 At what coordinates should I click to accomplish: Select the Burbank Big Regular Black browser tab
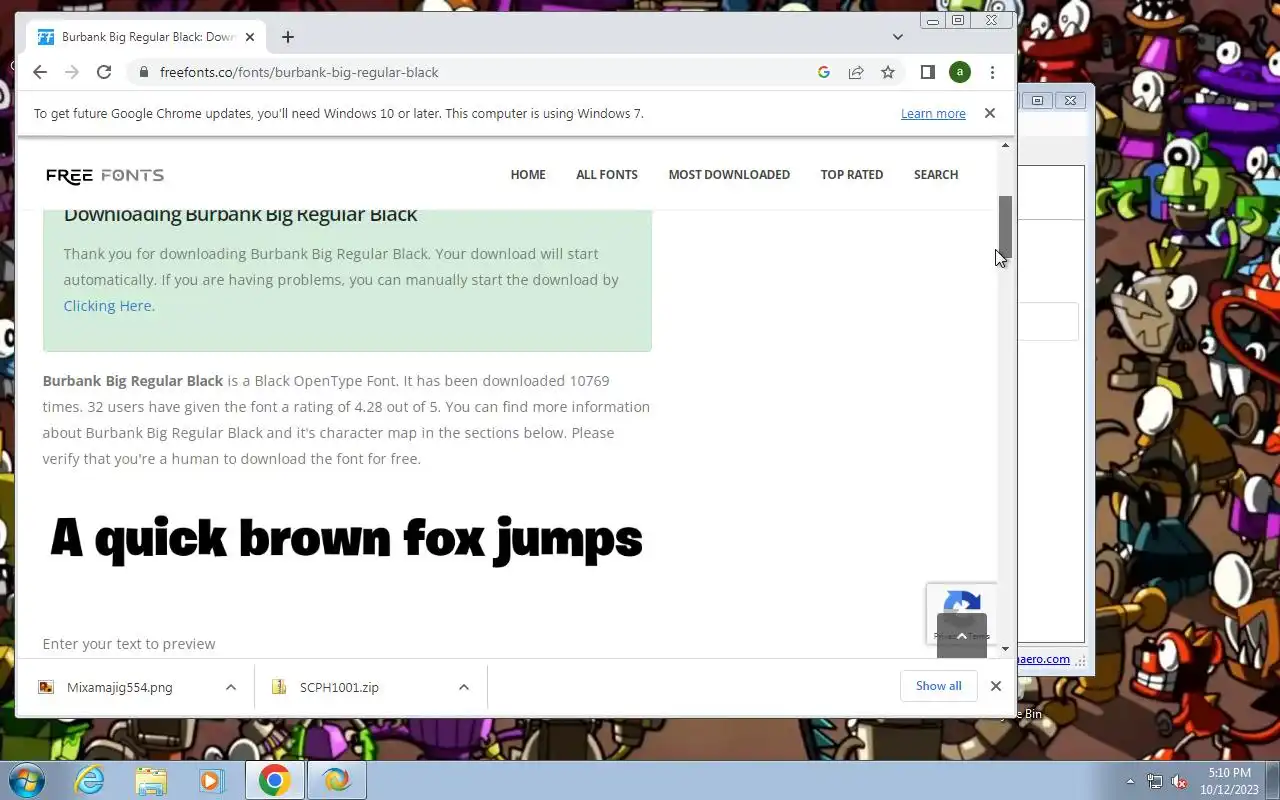pos(145,37)
